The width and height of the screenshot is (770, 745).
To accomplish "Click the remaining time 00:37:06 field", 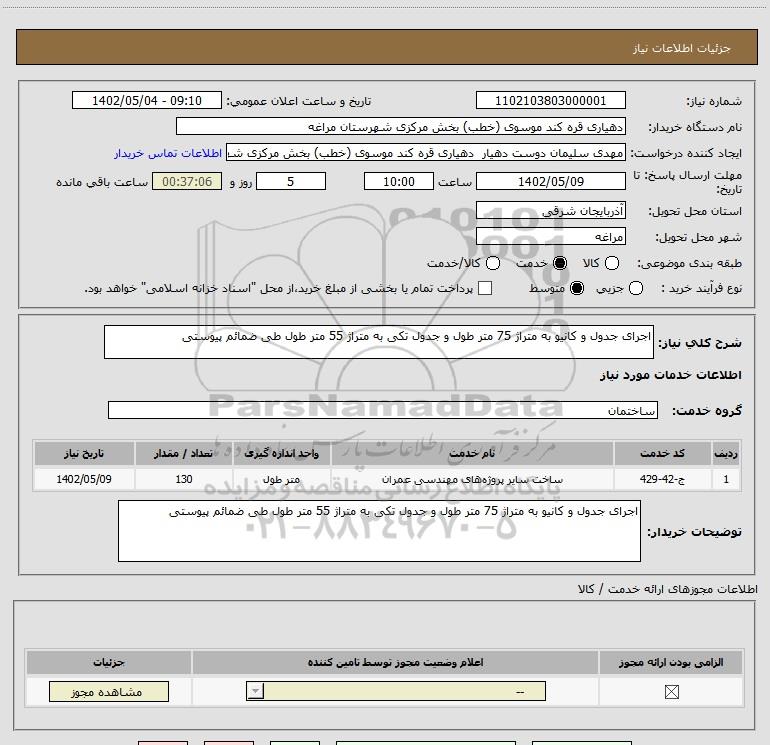I will click(x=187, y=182).
